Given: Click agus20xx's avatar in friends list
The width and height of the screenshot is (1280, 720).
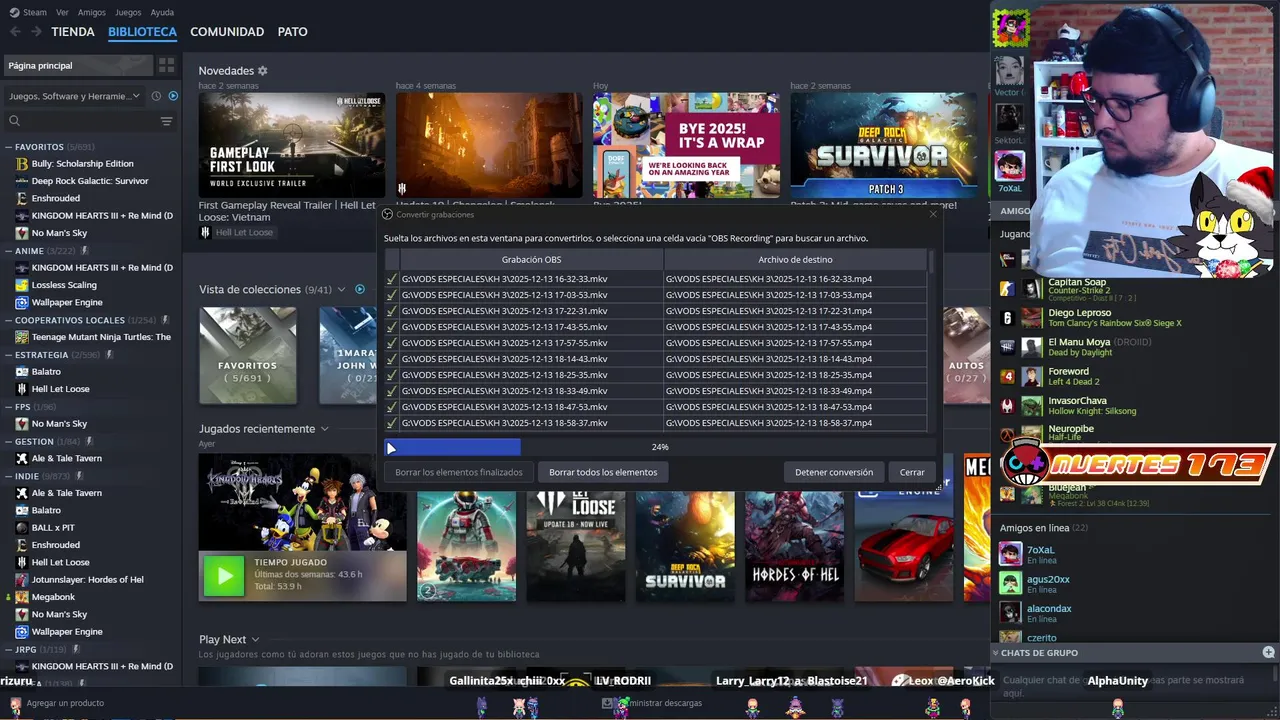Looking at the screenshot, I should (1011, 583).
